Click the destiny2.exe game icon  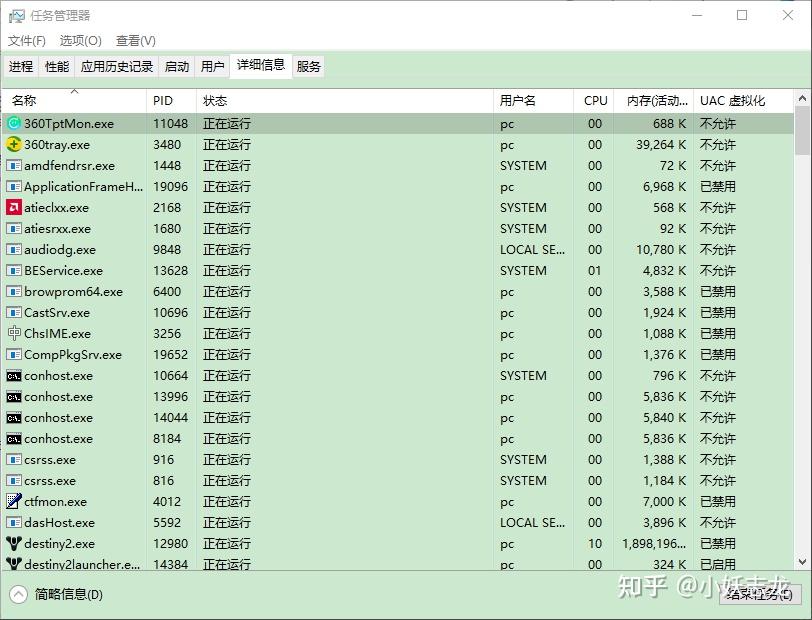pyautogui.click(x=14, y=543)
